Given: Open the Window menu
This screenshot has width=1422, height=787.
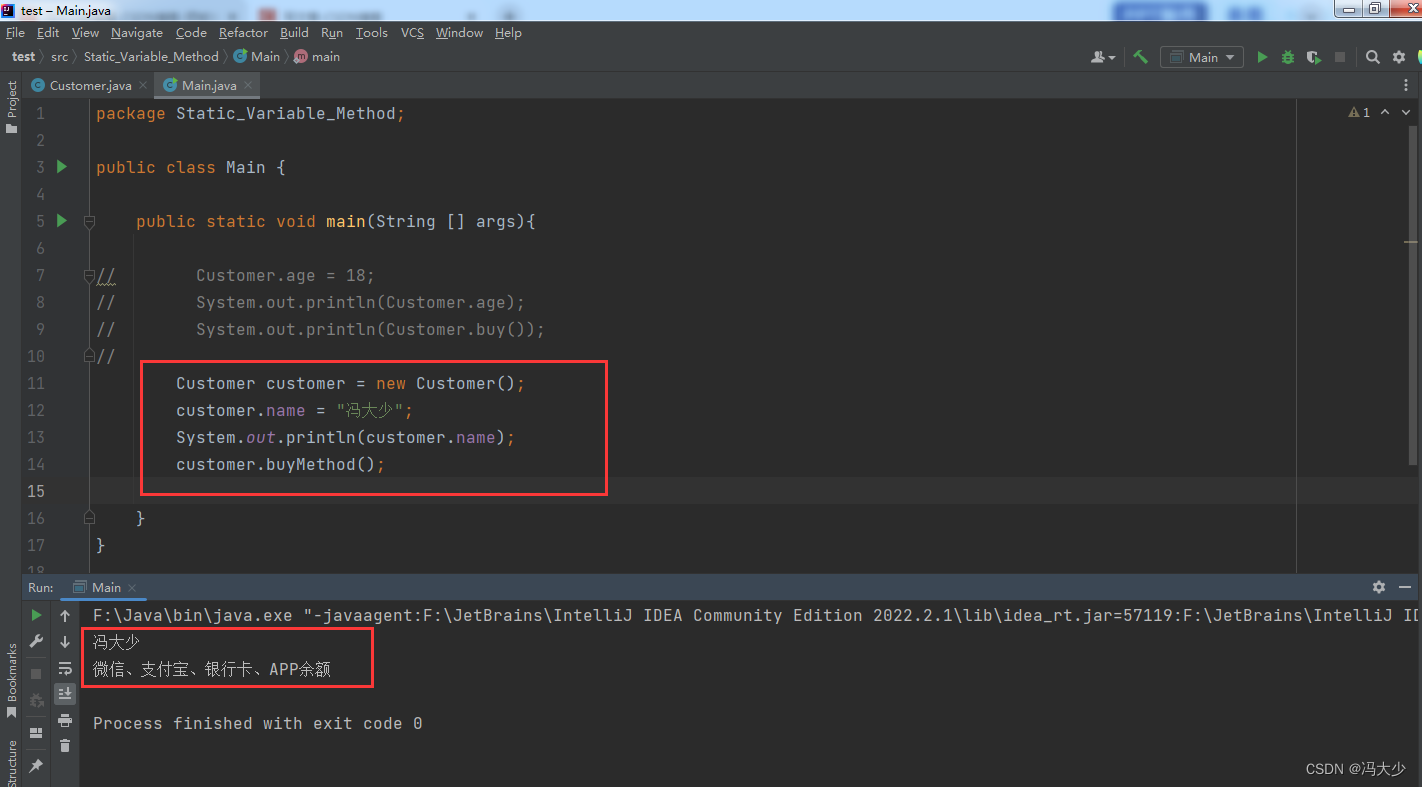Looking at the screenshot, I should (x=459, y=32).
